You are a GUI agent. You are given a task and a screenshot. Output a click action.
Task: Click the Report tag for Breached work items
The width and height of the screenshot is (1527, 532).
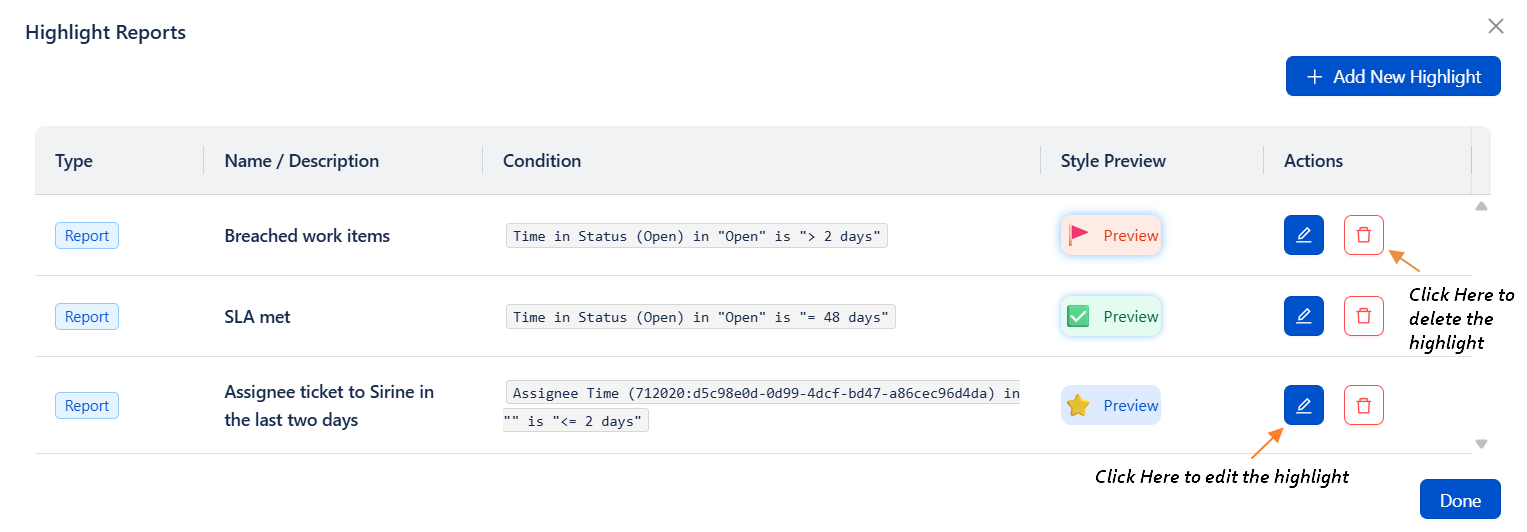click(87, 236)
